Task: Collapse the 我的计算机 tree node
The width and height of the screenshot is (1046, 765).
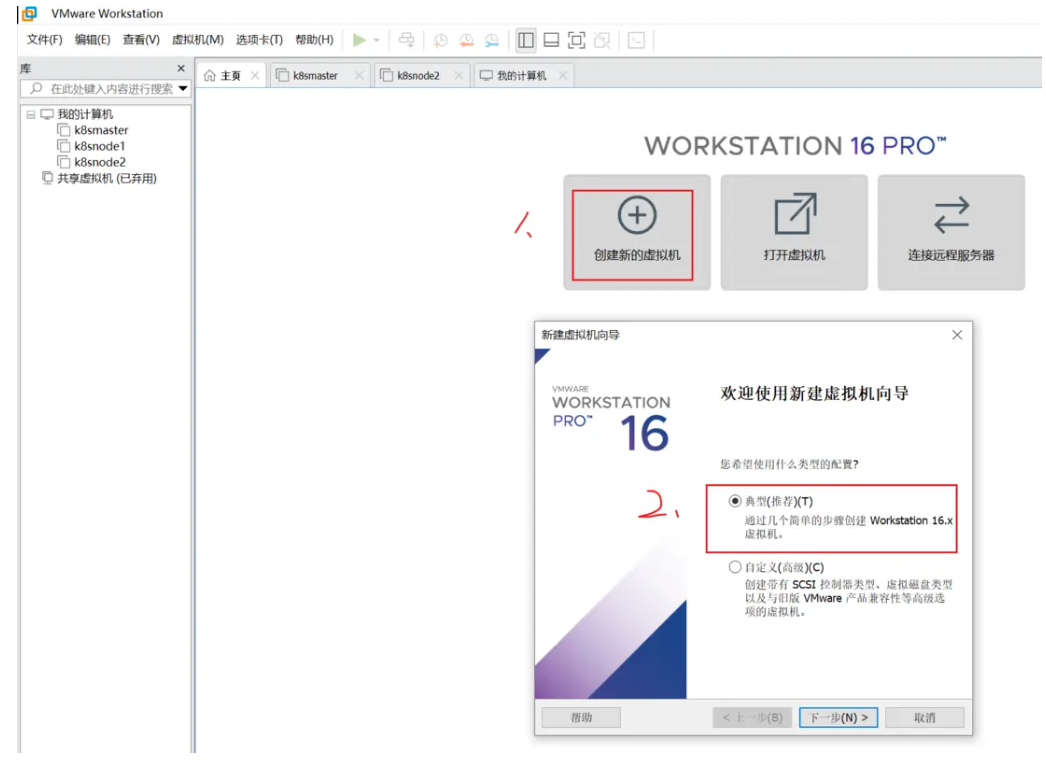Action: 31,114
